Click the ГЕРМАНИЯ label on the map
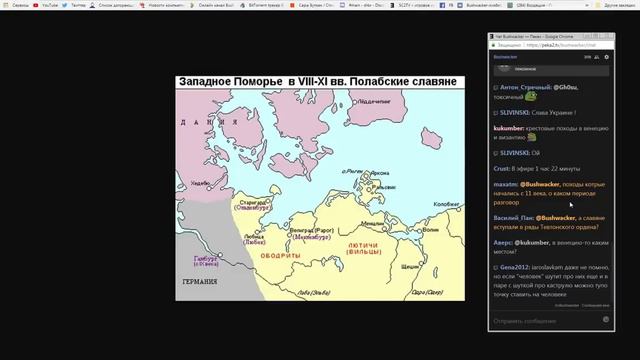 [200, 282]
